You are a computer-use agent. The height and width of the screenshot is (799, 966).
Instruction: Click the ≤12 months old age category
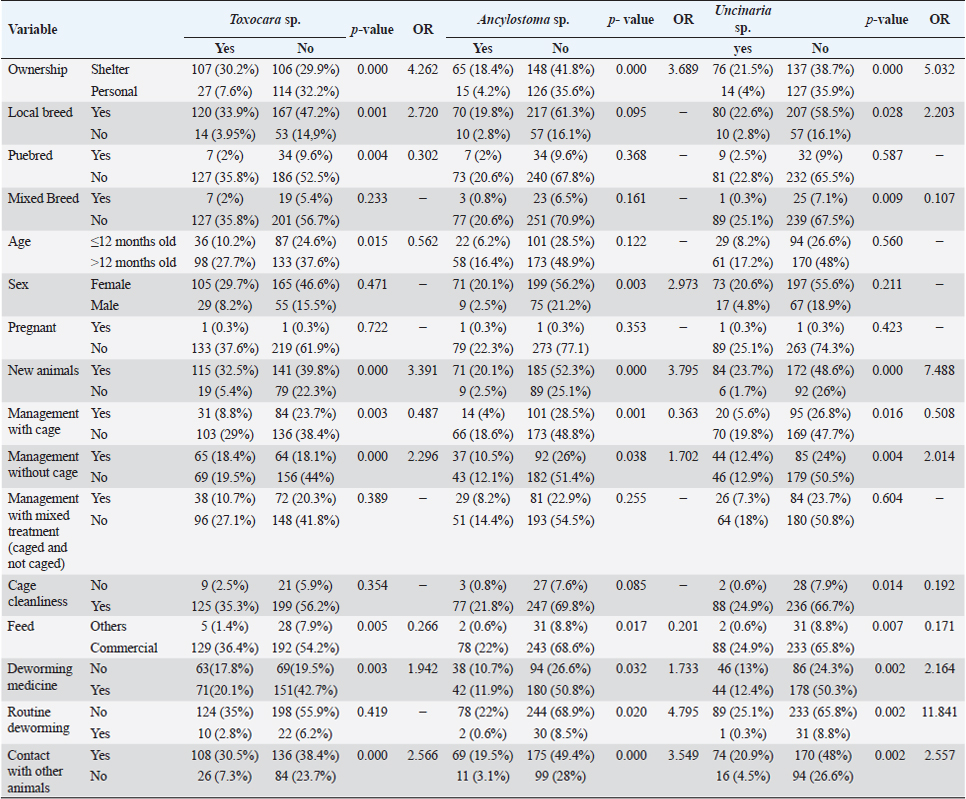(x=133, y=241)
